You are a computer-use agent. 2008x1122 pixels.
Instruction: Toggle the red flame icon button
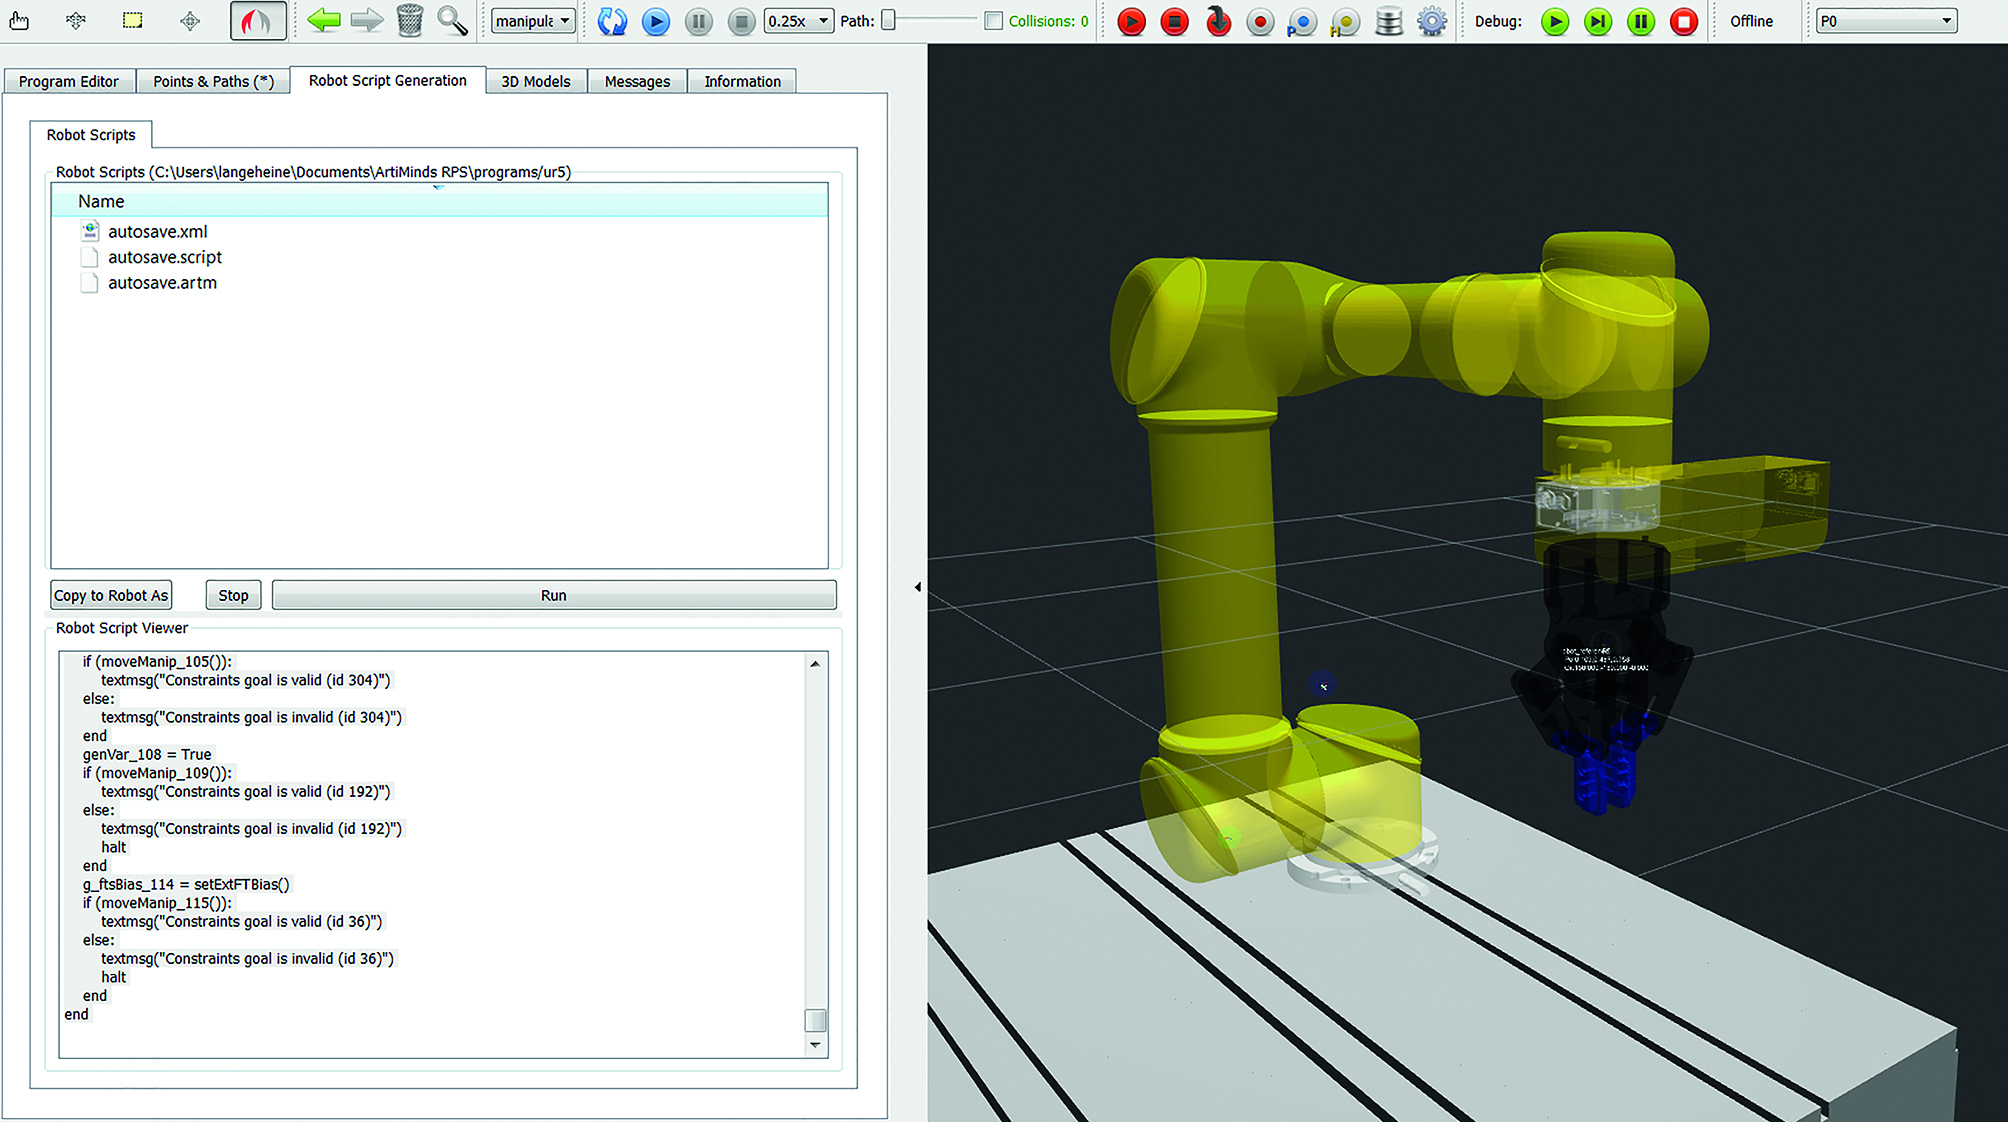tap(258, 21)
